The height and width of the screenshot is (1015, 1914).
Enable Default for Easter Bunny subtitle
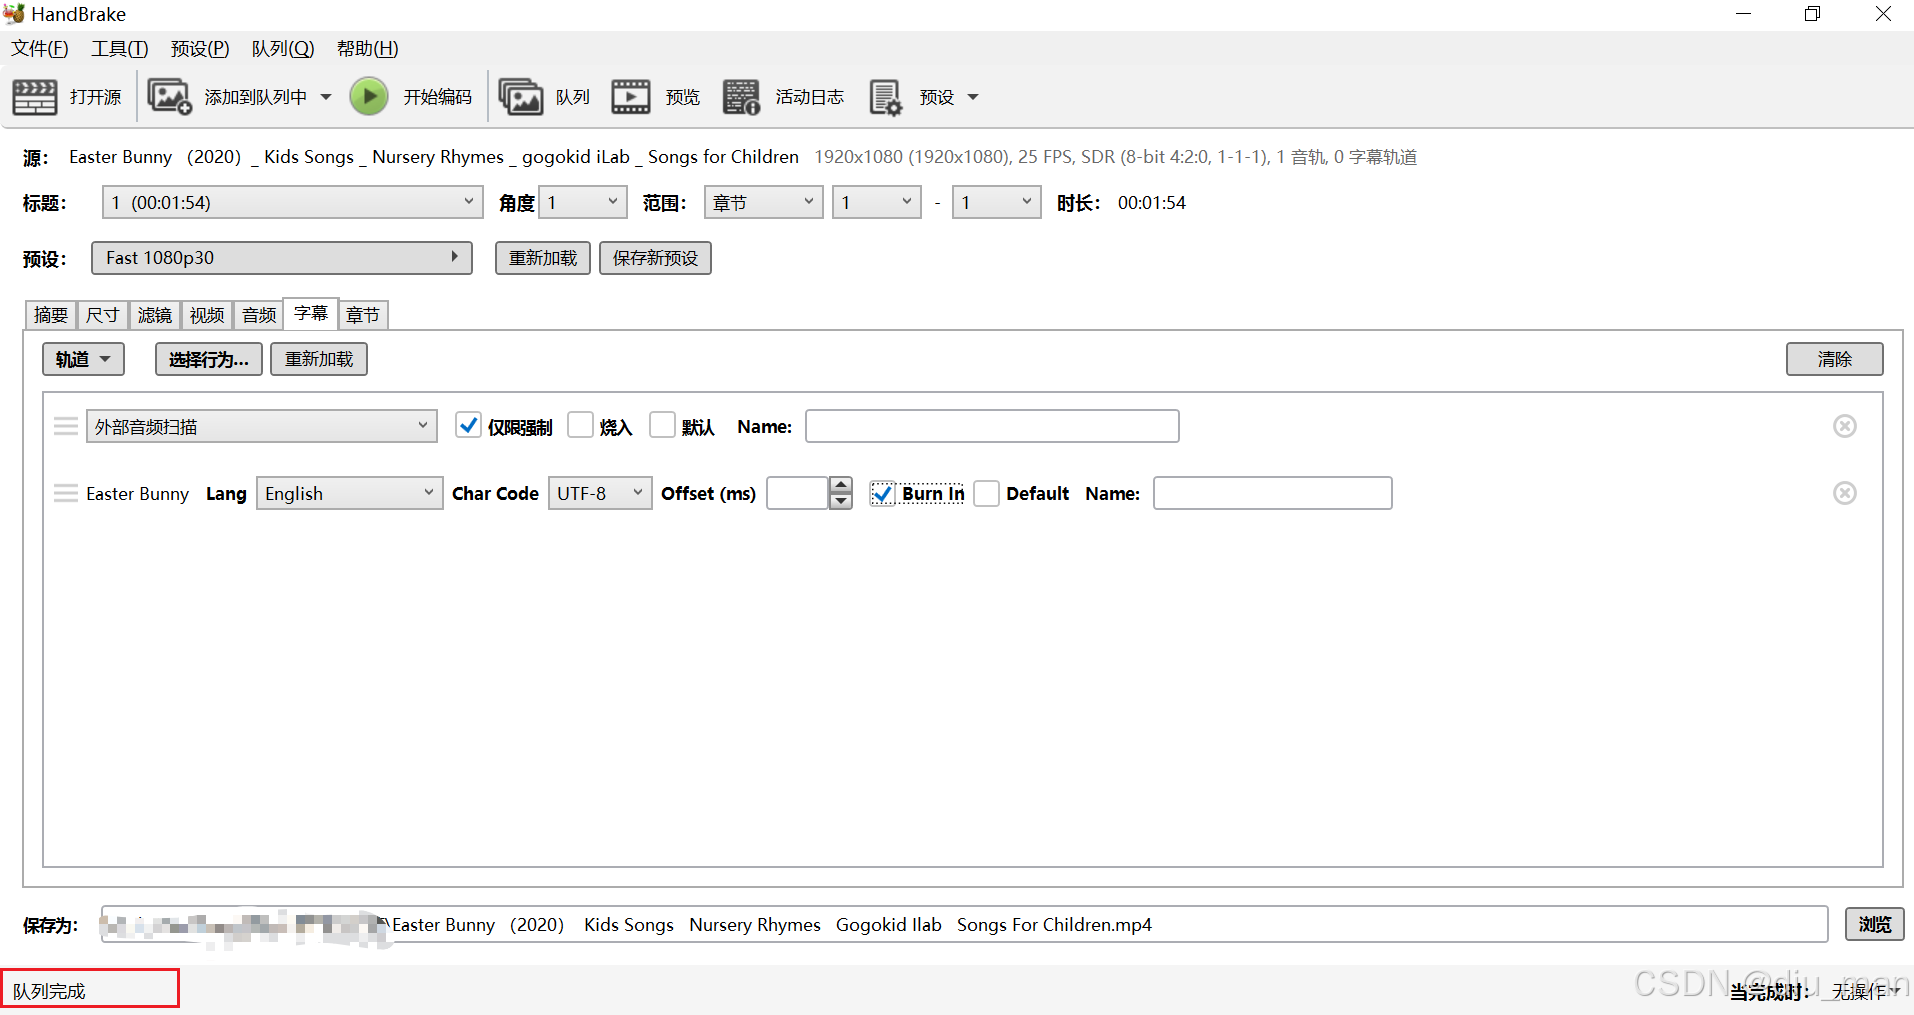click(x=986, y=493)
